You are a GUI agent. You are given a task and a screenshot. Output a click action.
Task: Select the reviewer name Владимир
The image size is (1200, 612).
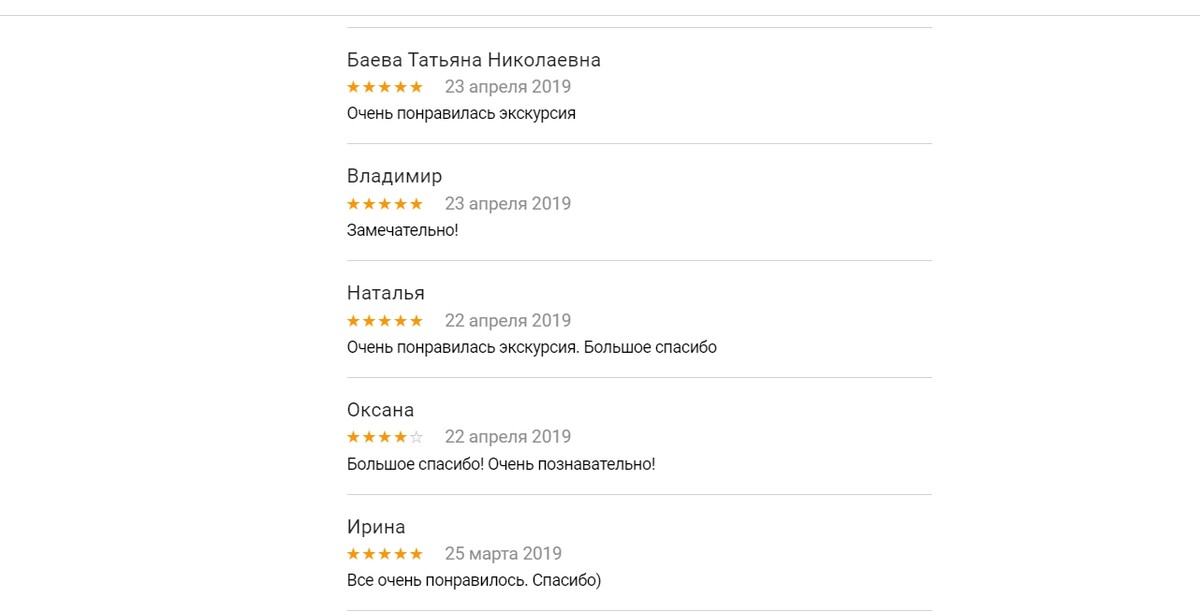pyautogui.click(x=394, y=177)
